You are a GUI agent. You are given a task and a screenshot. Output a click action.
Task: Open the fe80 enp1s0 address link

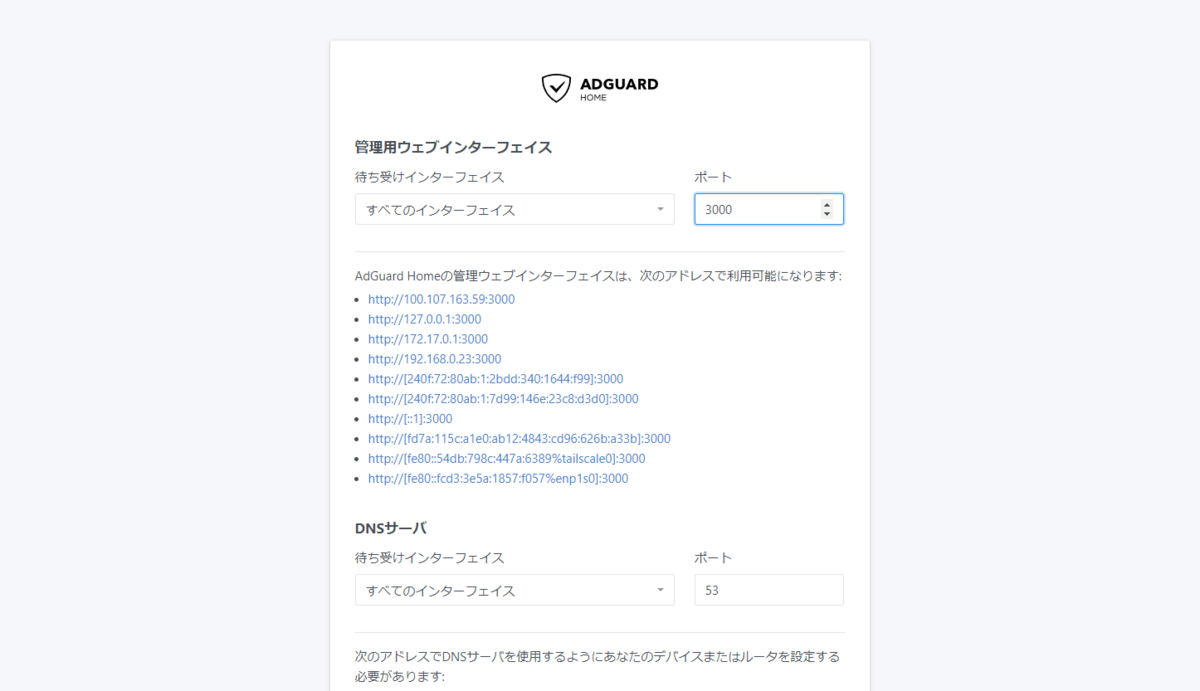point(498,479)
